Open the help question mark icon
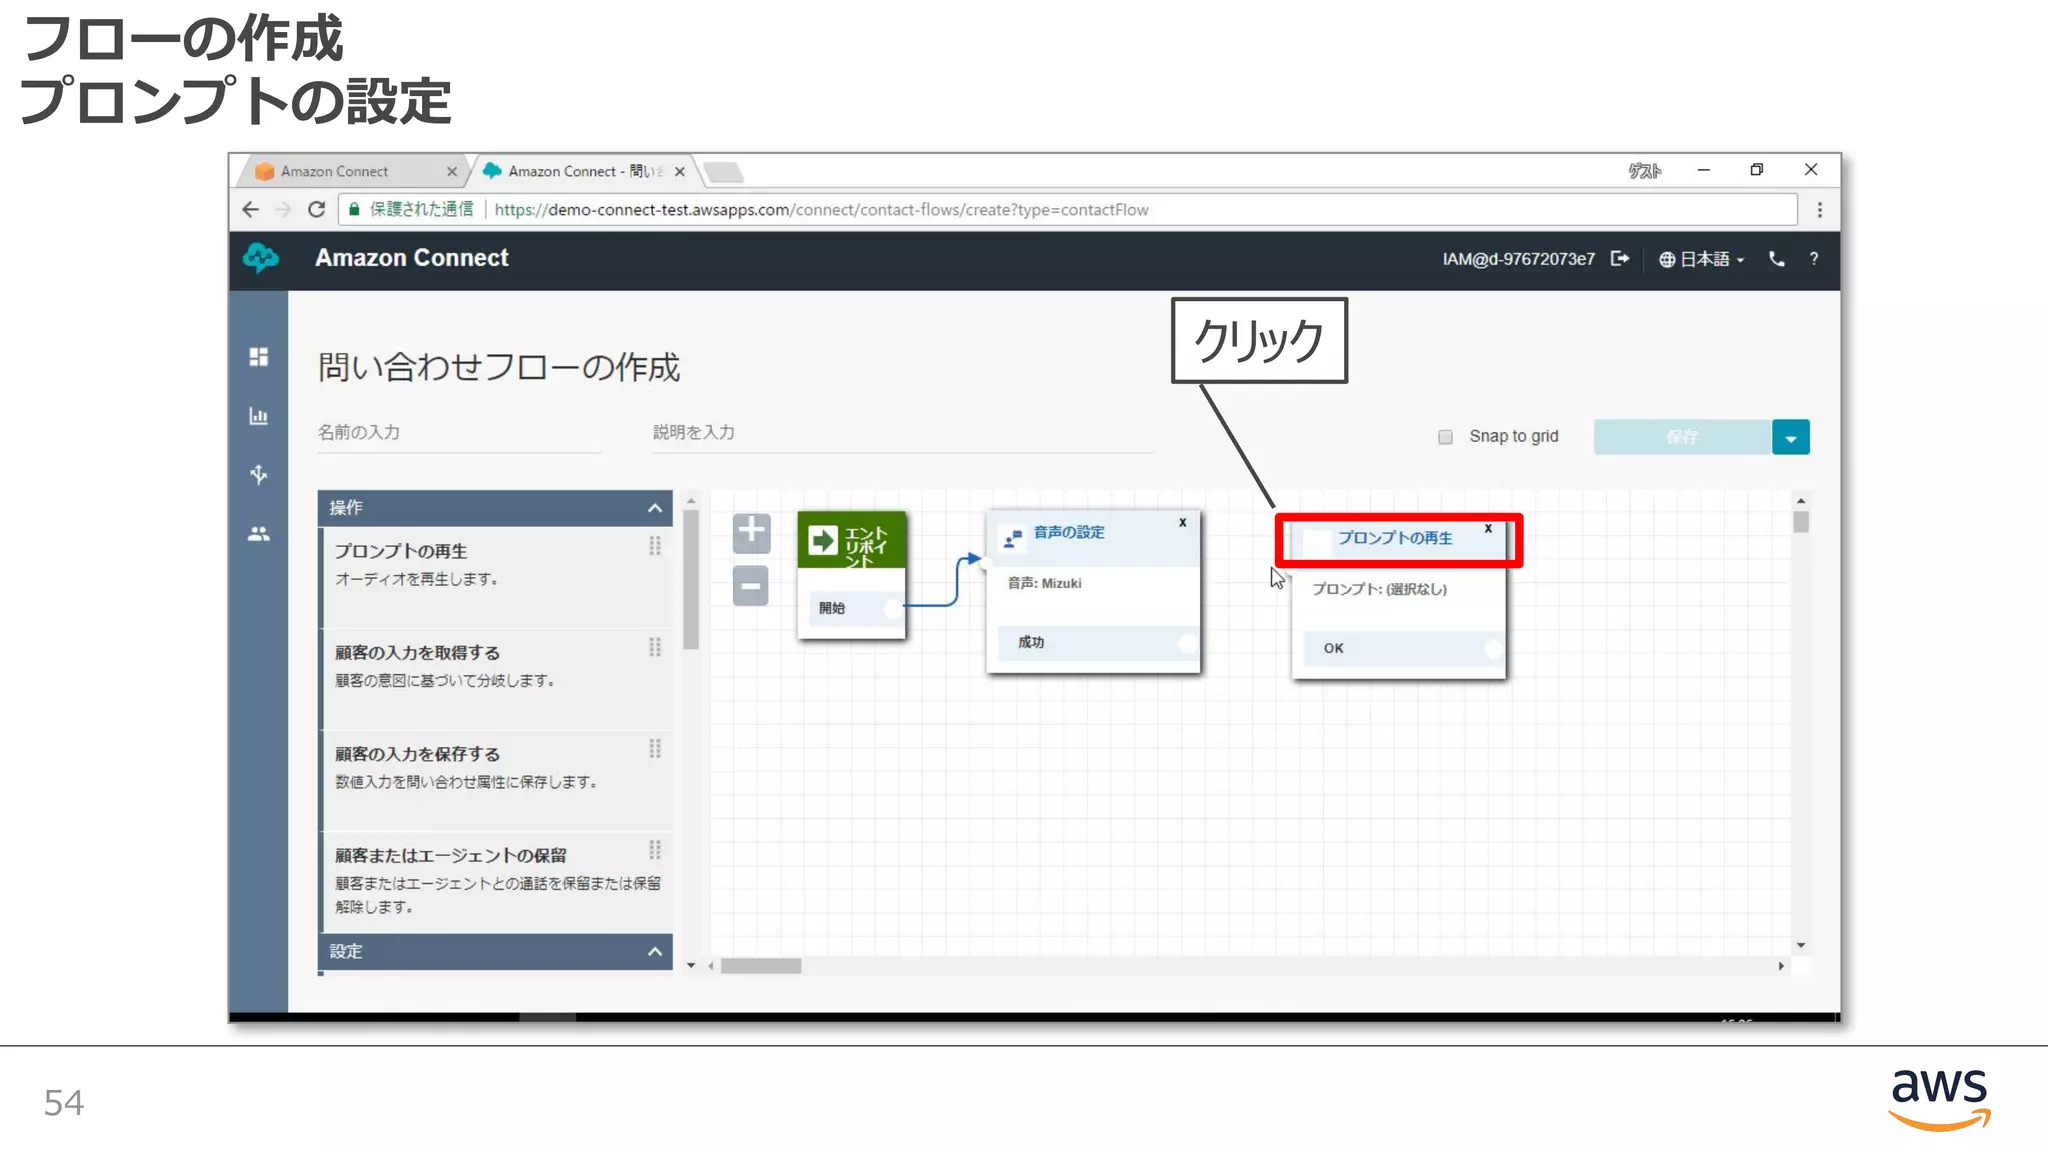This screenshot has height=1152, width=2048. (x=1813, y=259)
